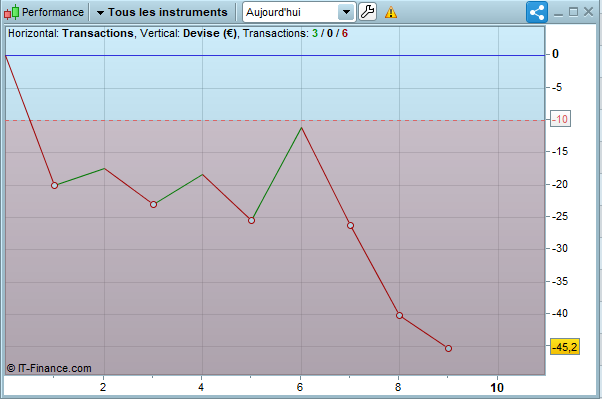Open the wrench settings icon
This screenshot has height=399, width=602.
(x=367, y=12)
